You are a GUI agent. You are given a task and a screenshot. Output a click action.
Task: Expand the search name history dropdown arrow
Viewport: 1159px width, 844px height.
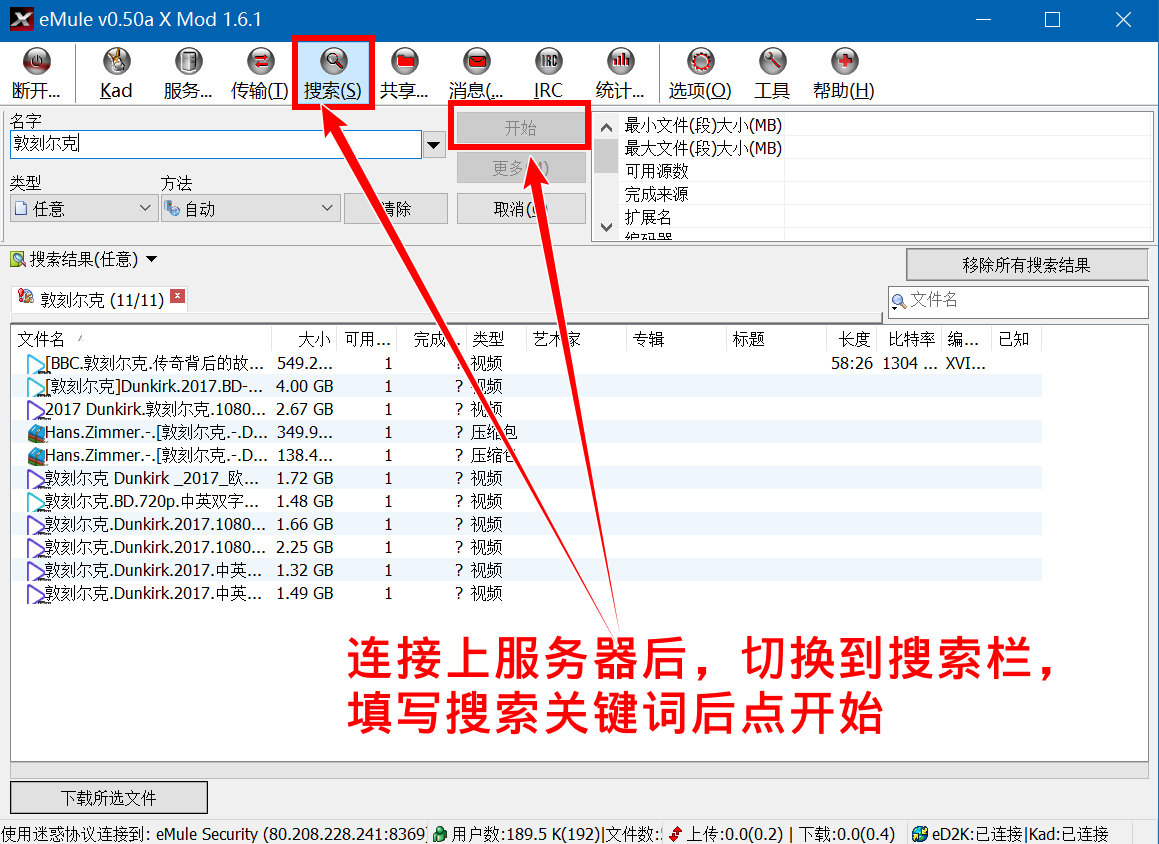coord(434,145)
